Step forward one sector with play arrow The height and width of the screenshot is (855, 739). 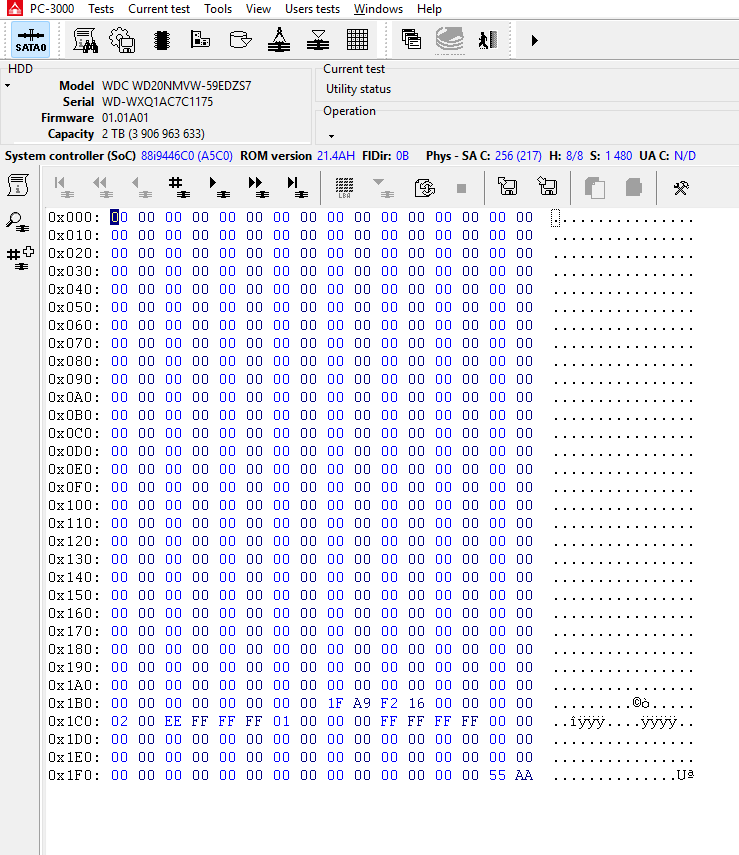[215, 186]
